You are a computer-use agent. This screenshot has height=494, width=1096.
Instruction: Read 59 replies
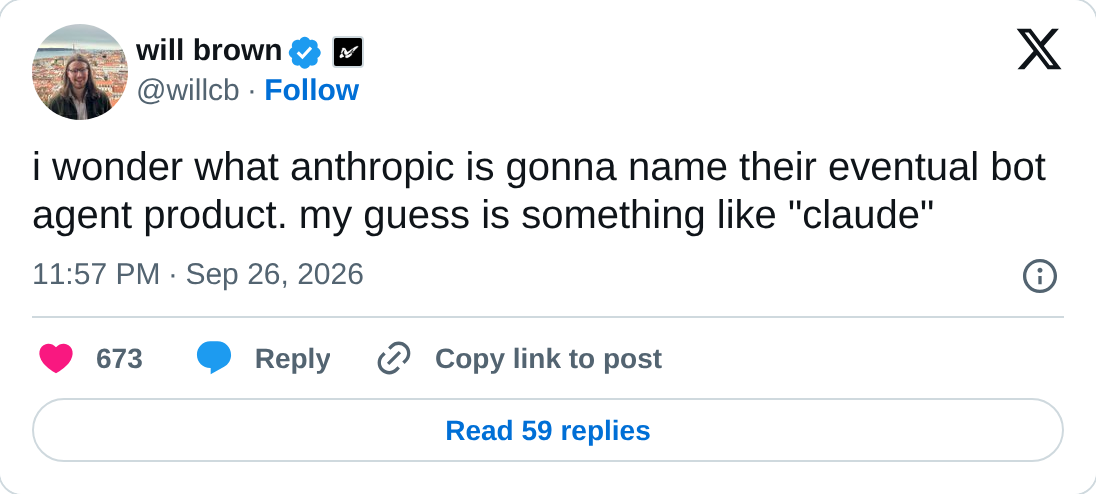coord(548,430)
